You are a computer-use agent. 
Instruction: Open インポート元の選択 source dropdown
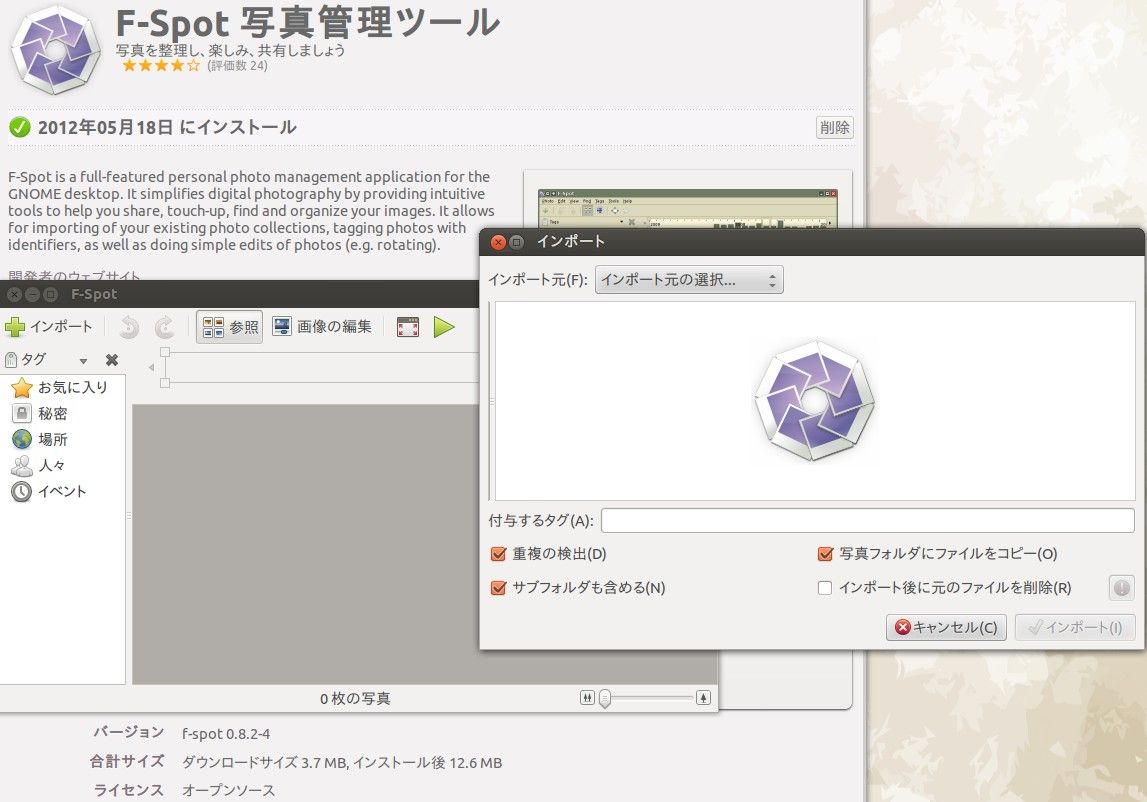(689, 280)
